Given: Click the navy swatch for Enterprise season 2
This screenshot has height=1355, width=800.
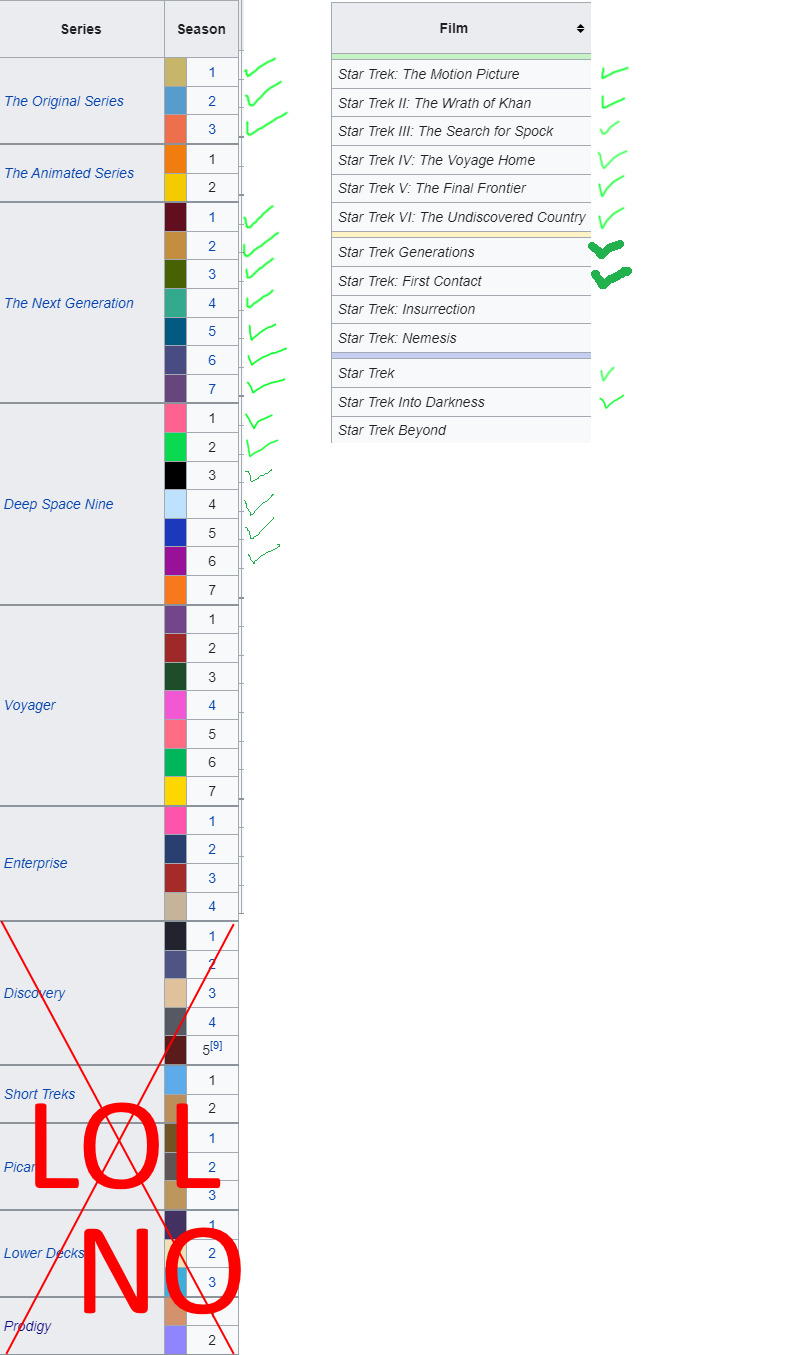Looking at the screenshot, I should click(x=175, y=849).
